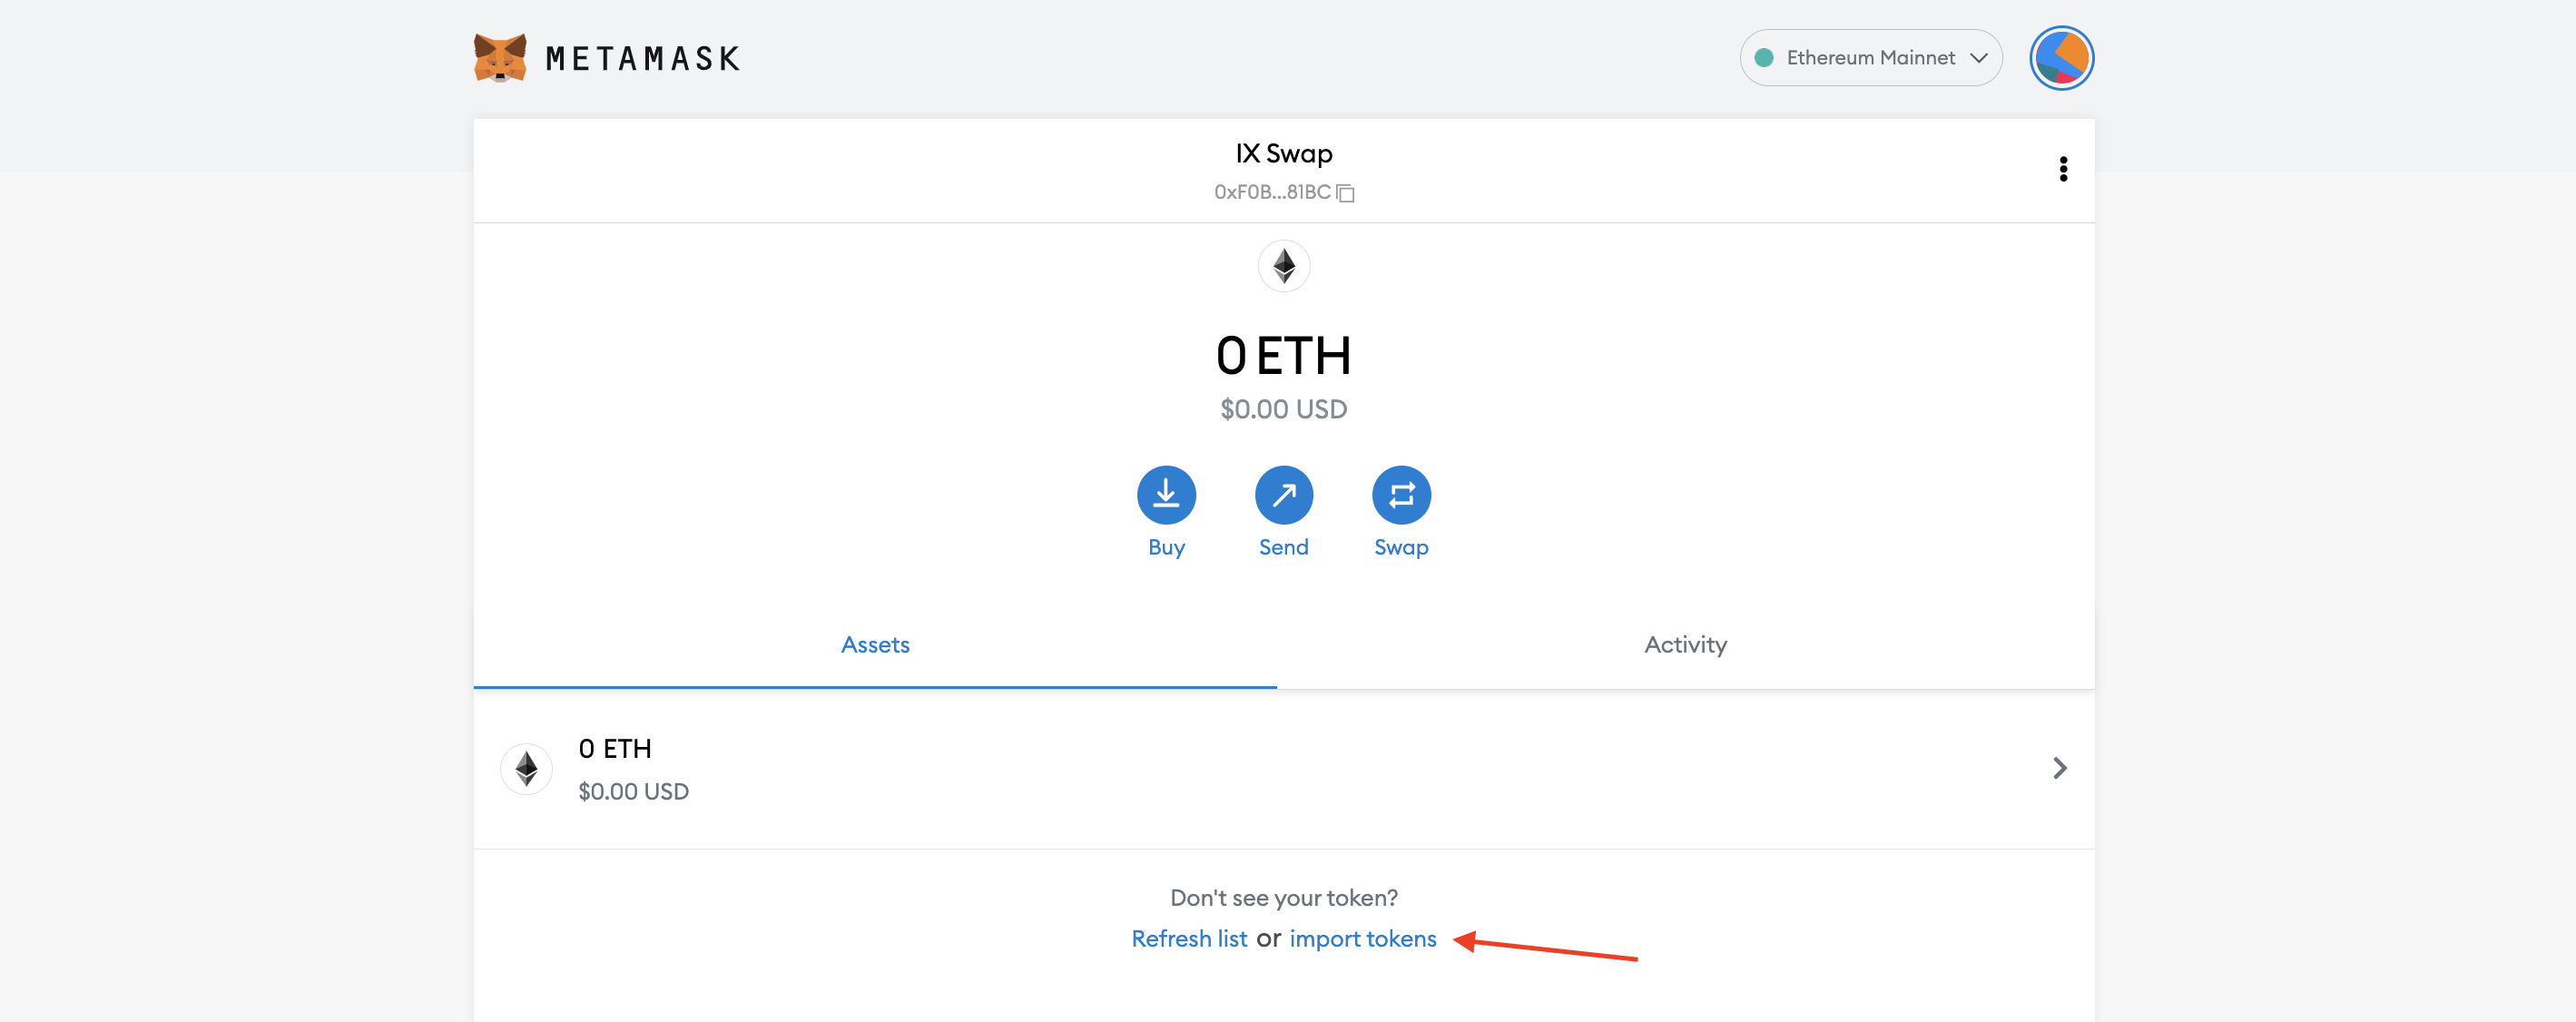Click the Refresh list link
The height and width of the screenshot is (1022, 2576).
[x=1188, y=939]
